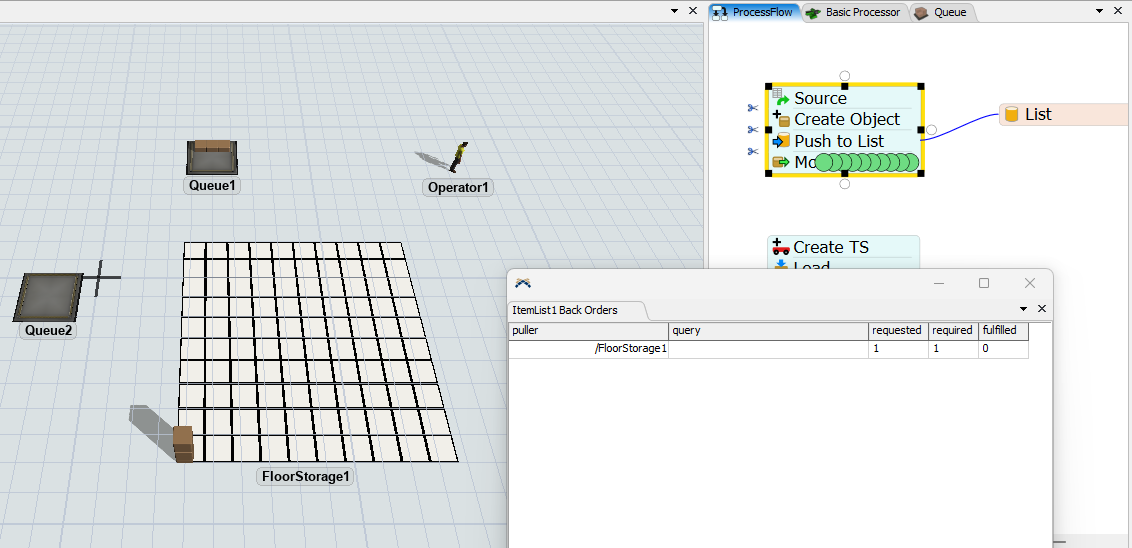Click the Queue2 object in 3D view
The width and height of the screenshot is (1132, 548).
[x=48, y=296]
